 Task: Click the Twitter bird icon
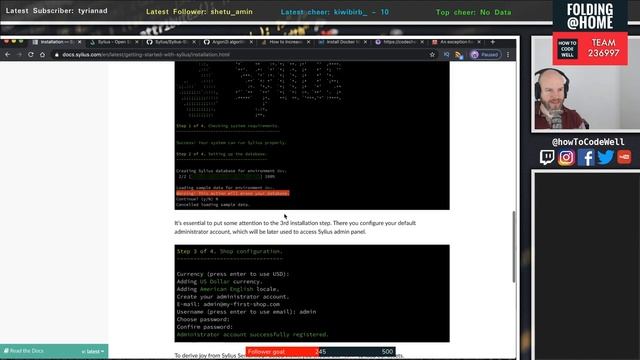(605, 157)
